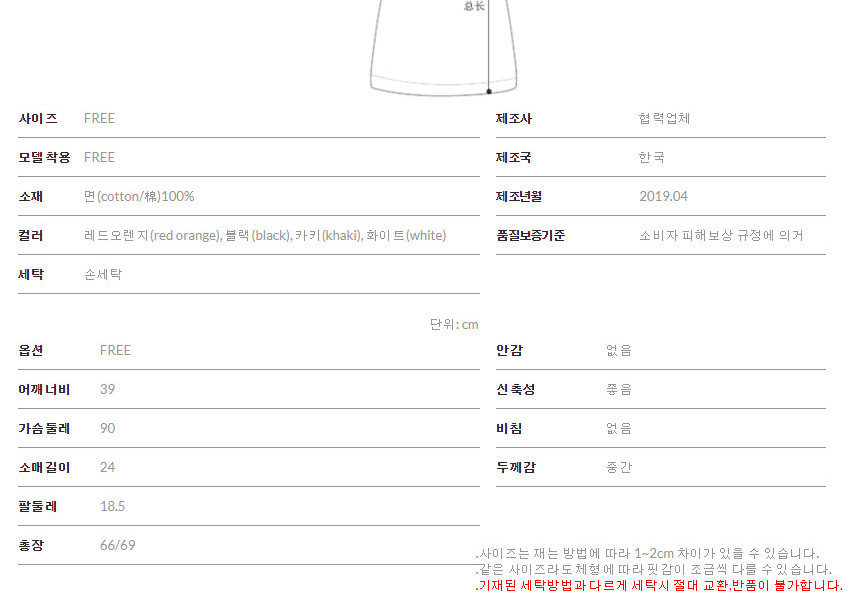Click the 한국 country value

(651, 157)
